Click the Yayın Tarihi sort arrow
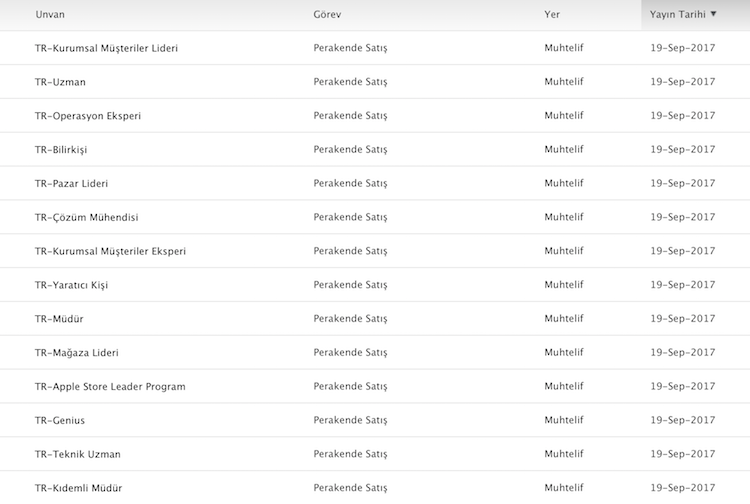This screenshot has width=750, height=504. (714, 14)
